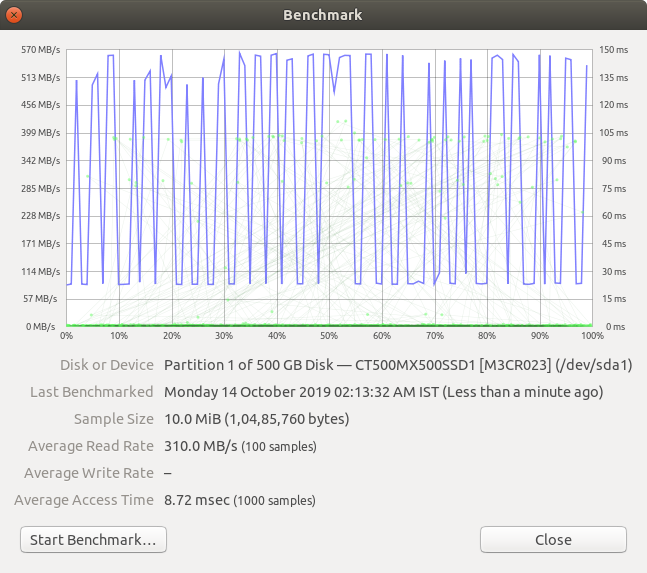Click the 171 MB/s axis label
Screen dimensions: 647x573
click(40, 244)
